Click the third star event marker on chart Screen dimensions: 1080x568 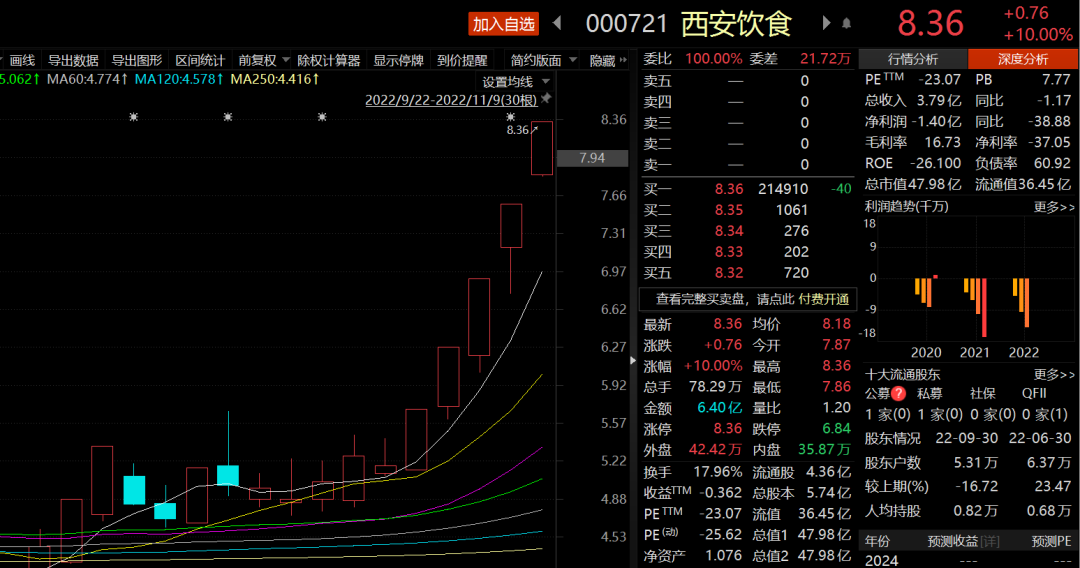click(322, 117)
